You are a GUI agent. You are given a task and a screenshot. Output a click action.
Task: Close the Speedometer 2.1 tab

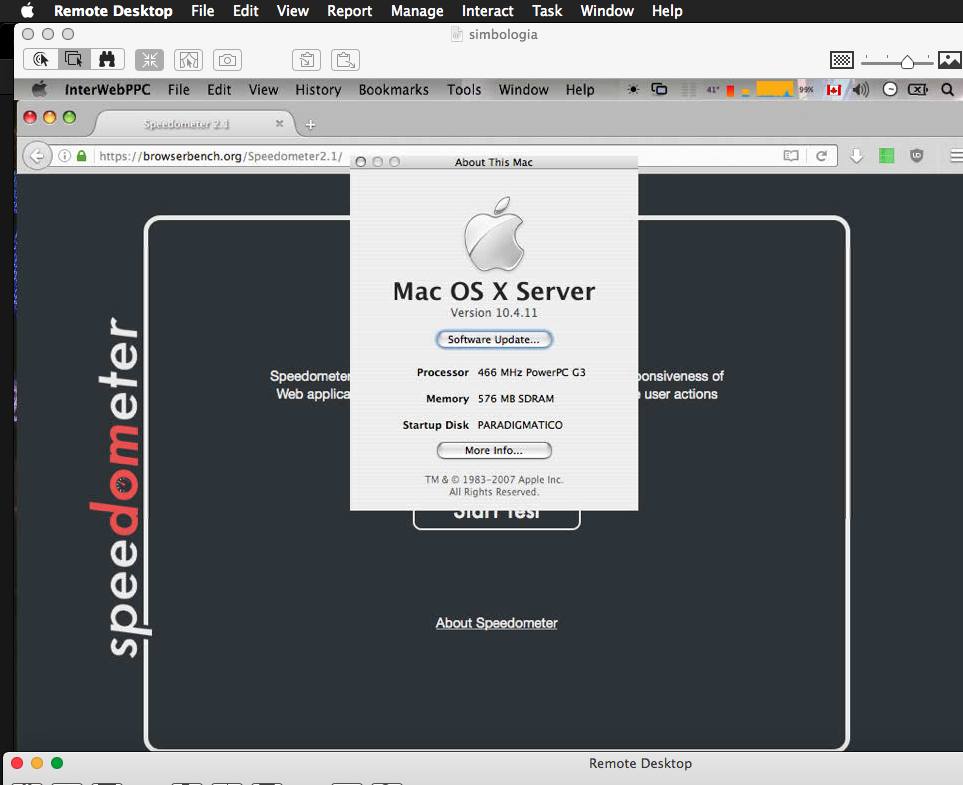279,123
